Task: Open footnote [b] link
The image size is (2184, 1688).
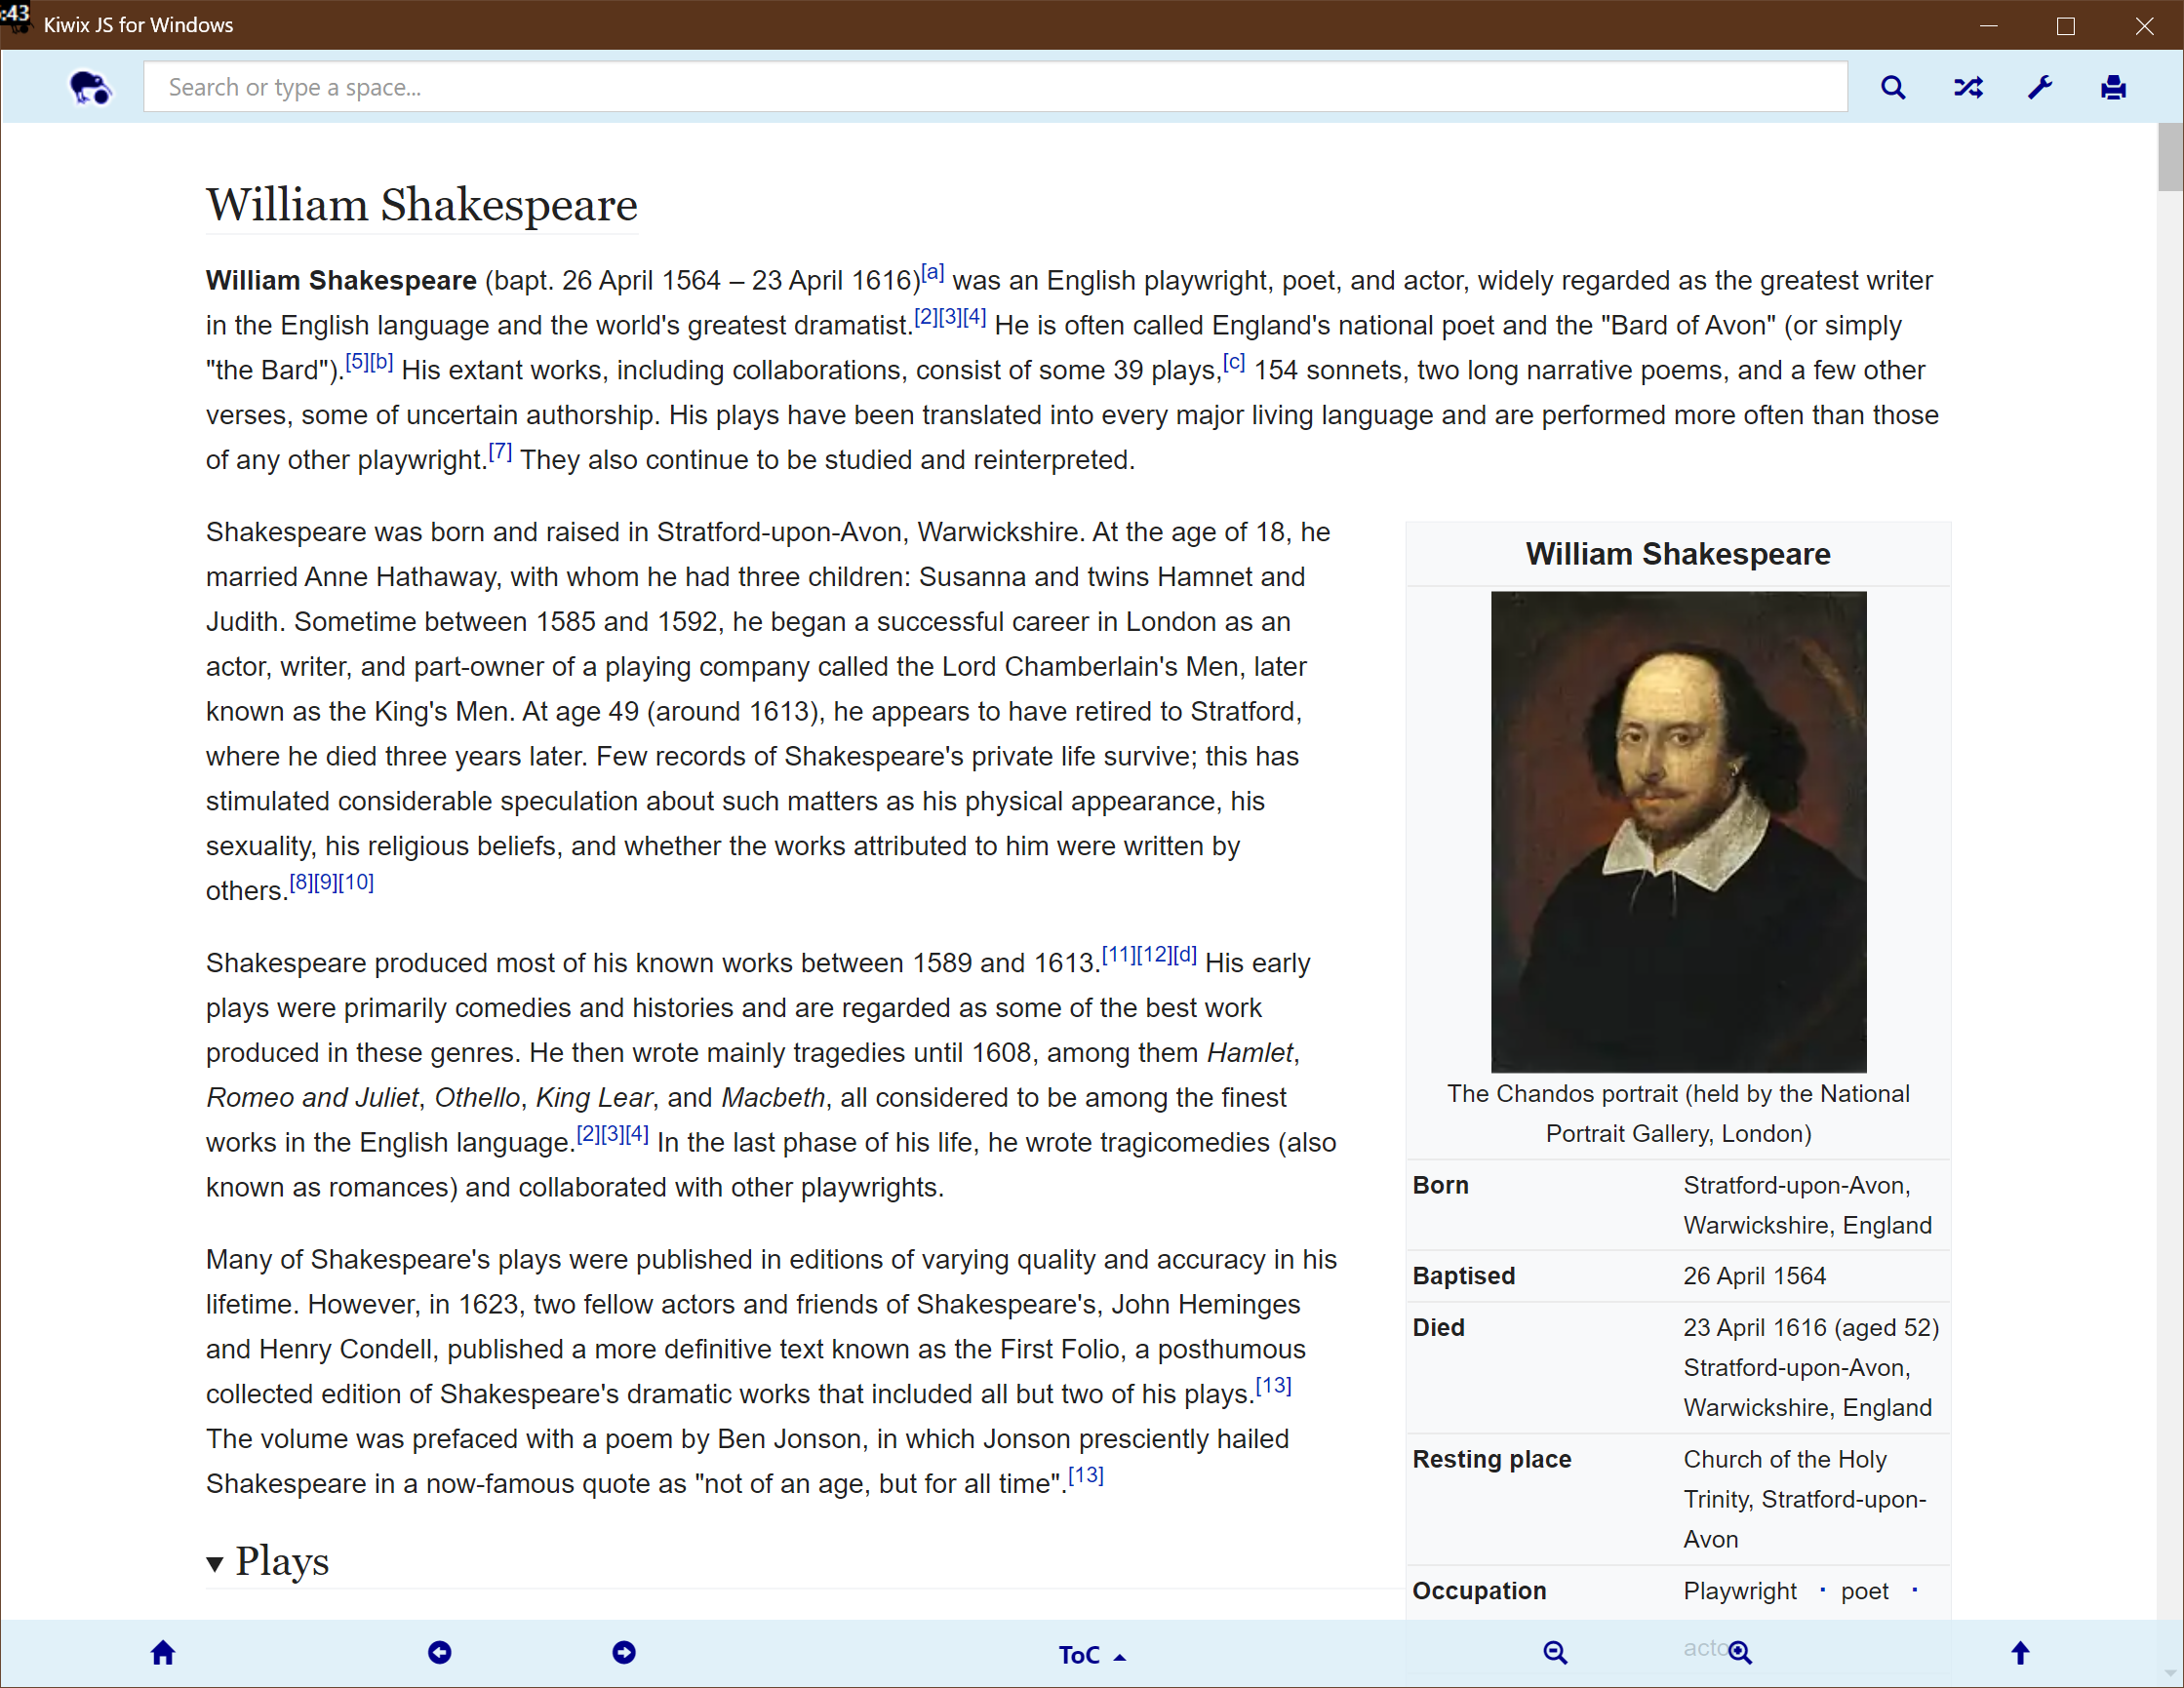Action: click(x=381, y=362)
